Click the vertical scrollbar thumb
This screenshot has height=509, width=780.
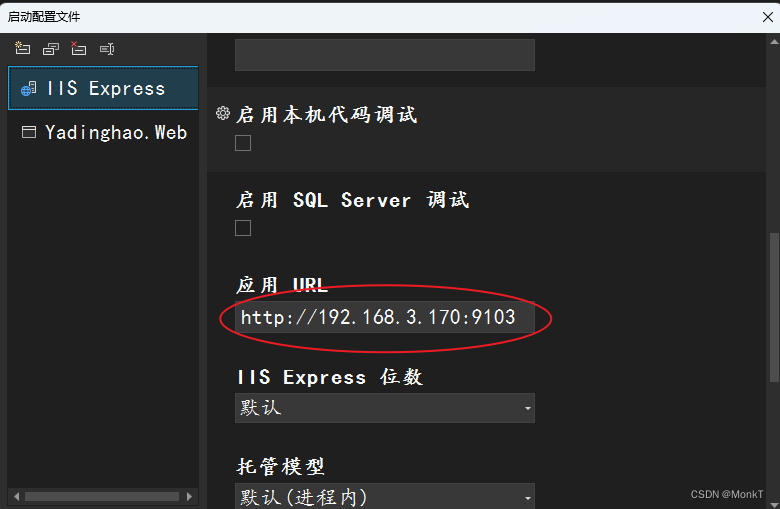[774, 307]
